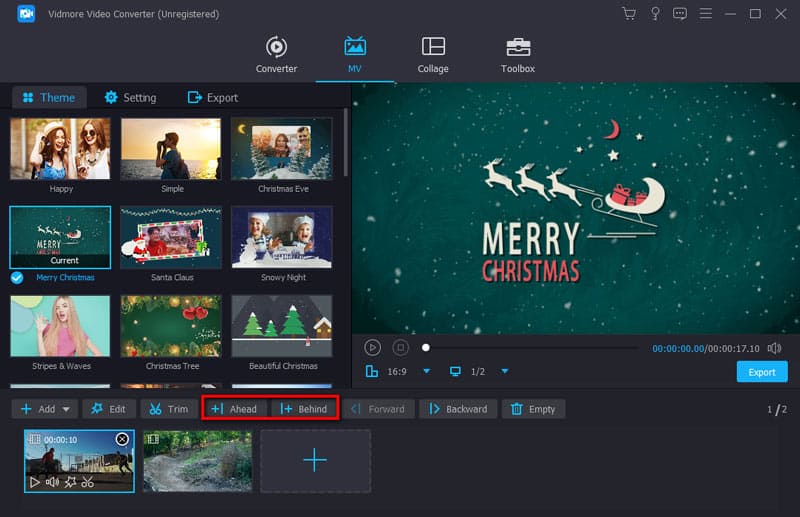This screenshot has width=800, height=517.
Task: Click the blue Export button
Action: (762, 372)
